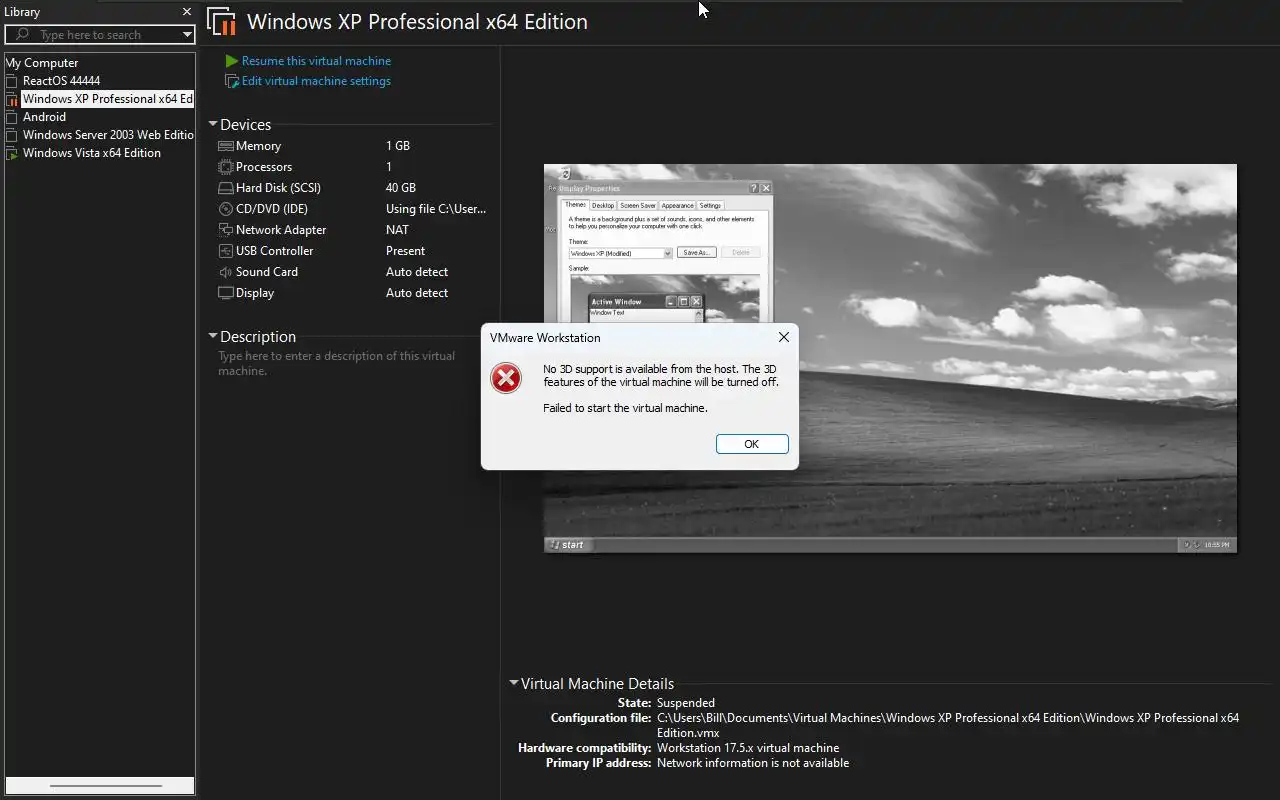Click the NAT network value
This screenshot has width=1280, height=800.
coord(397,230)
